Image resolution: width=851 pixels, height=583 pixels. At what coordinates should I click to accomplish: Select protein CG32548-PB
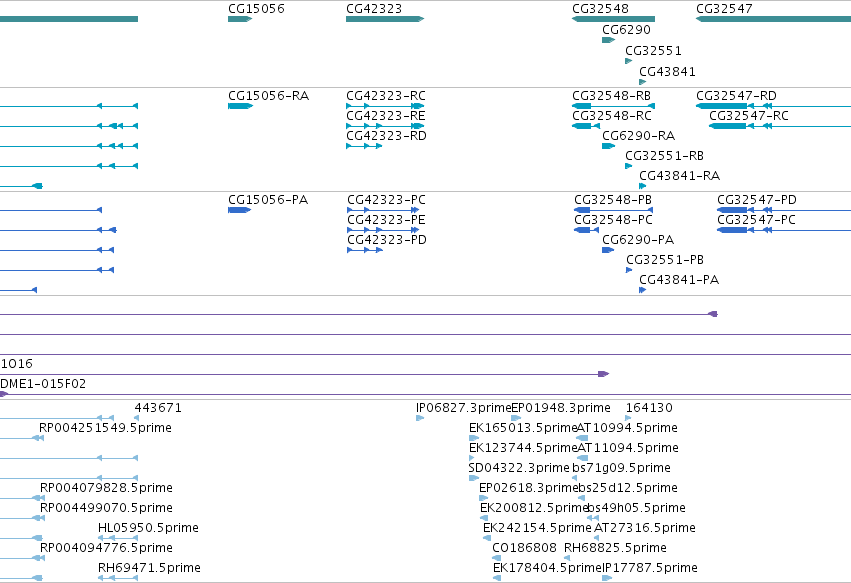tap(613, 210)
